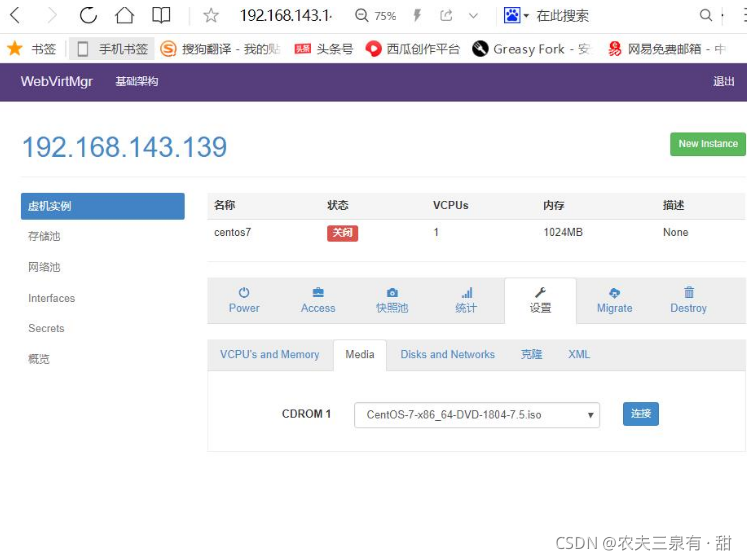
Task: Open the 快照池 camera tab
Action: point(392,300)
